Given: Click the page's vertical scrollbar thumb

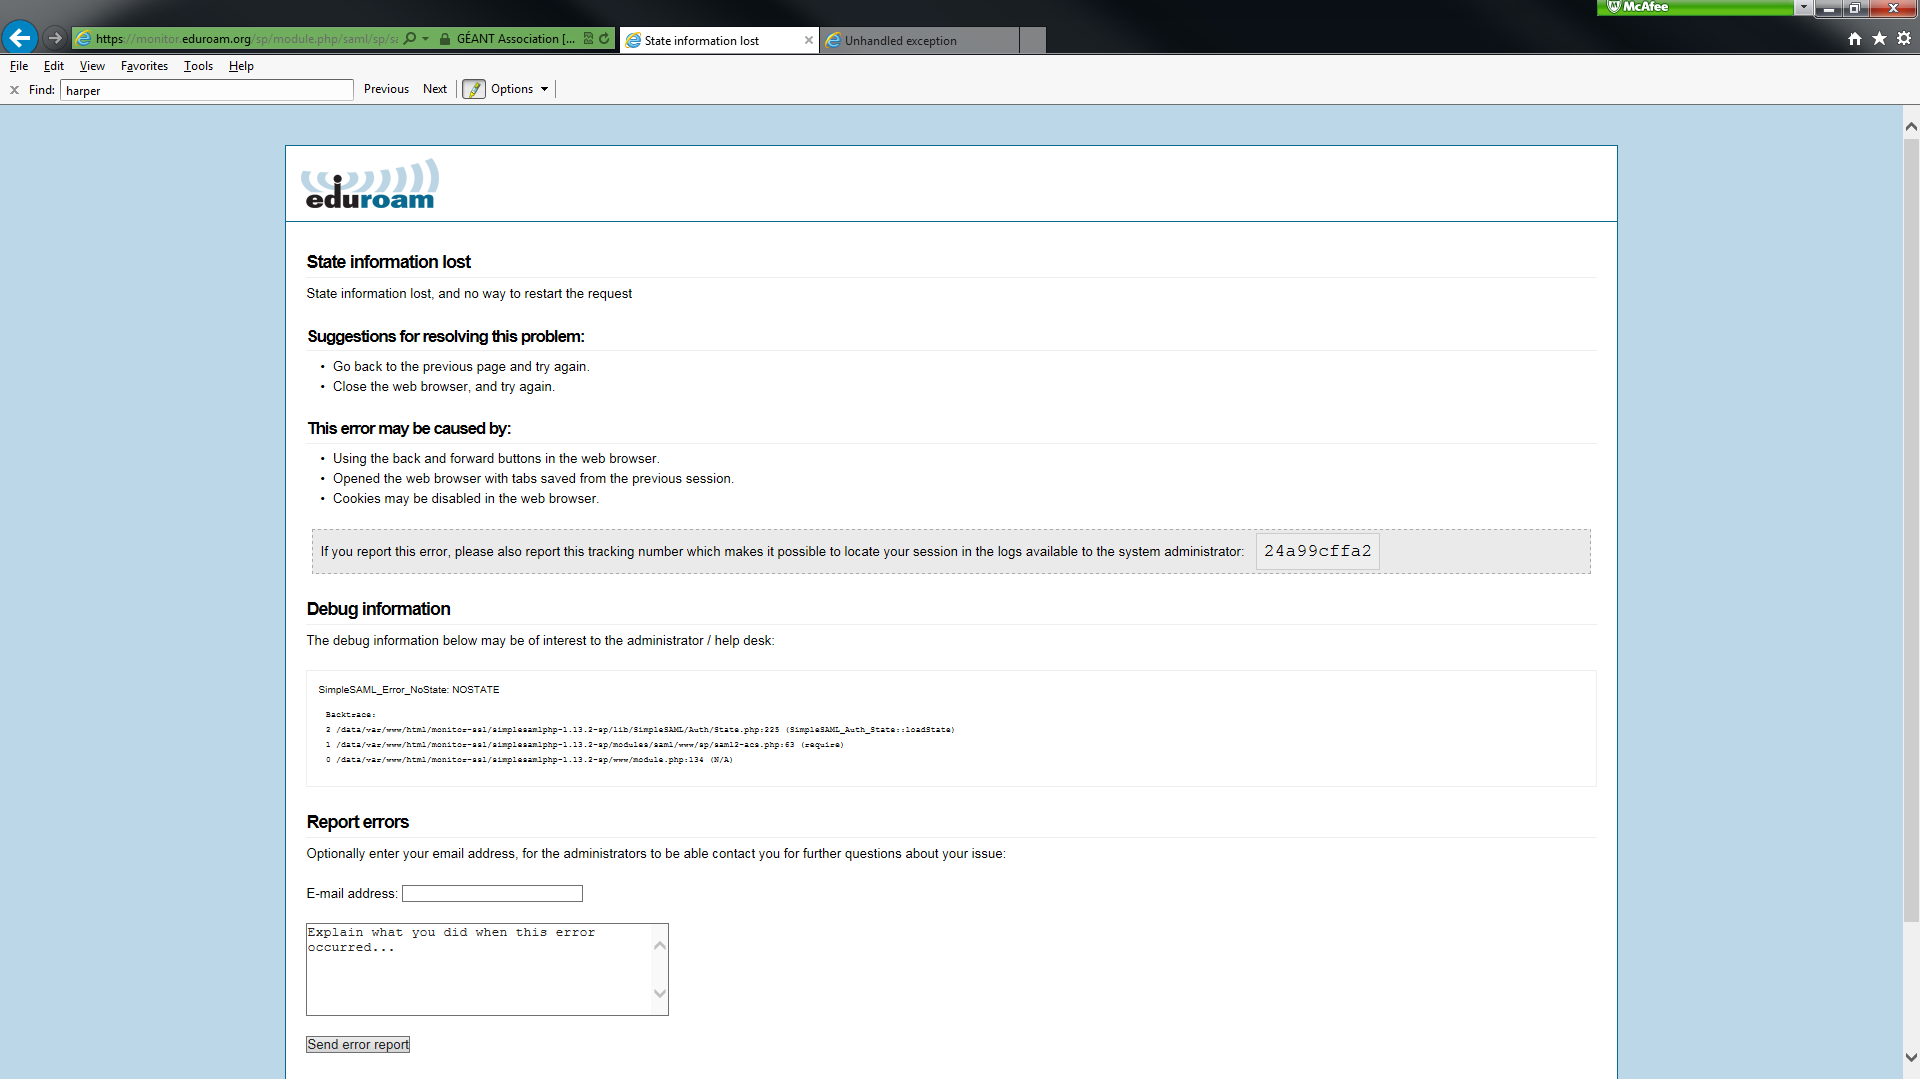Looking at the screenshot, I should point(1911,530).
